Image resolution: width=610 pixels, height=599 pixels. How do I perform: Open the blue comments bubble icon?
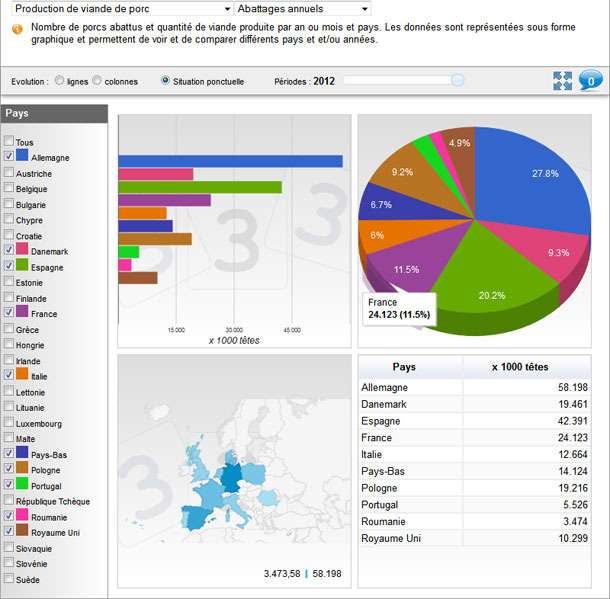click(x=589, y=81)
